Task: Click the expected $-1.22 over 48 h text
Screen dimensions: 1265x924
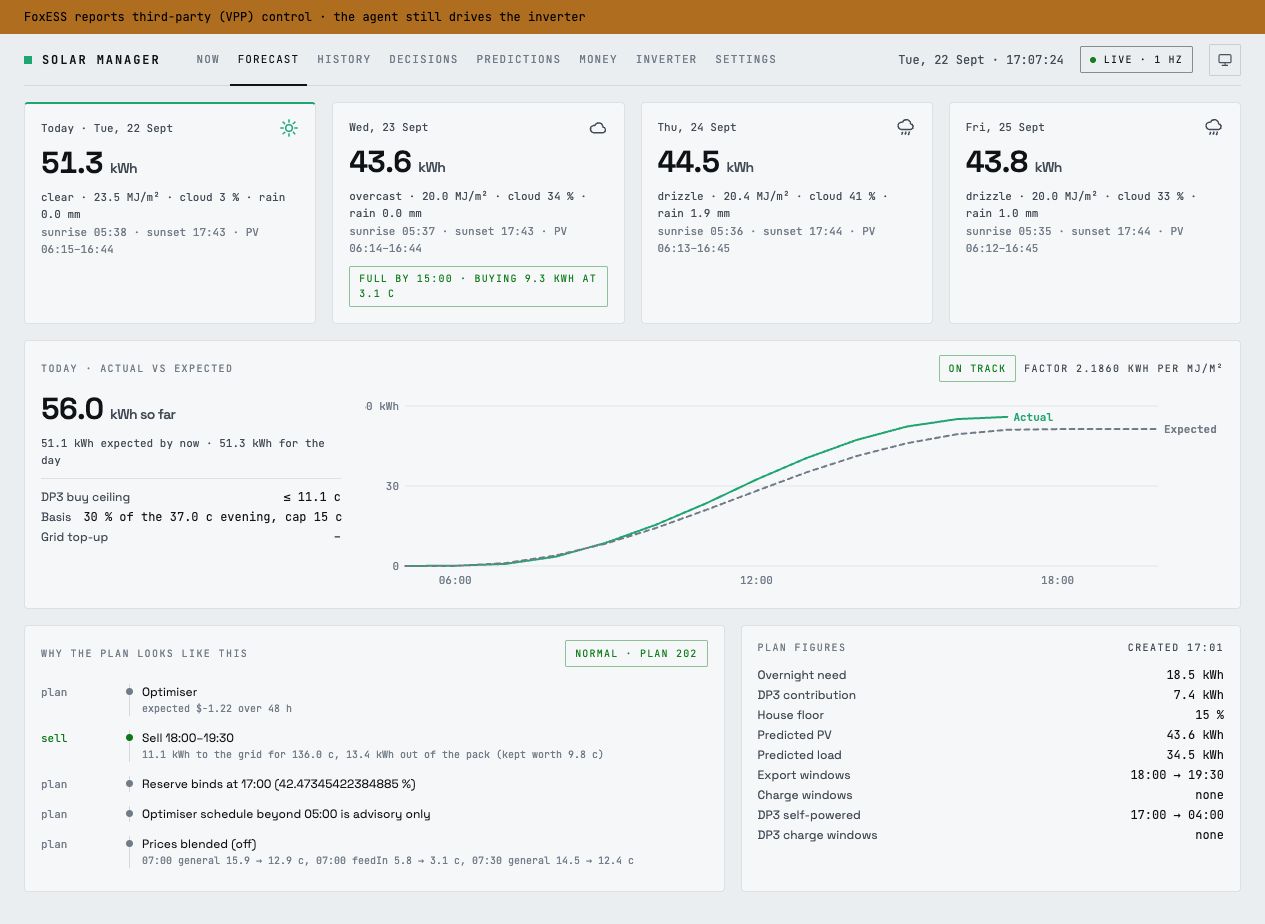Action: tap(217, 709)
